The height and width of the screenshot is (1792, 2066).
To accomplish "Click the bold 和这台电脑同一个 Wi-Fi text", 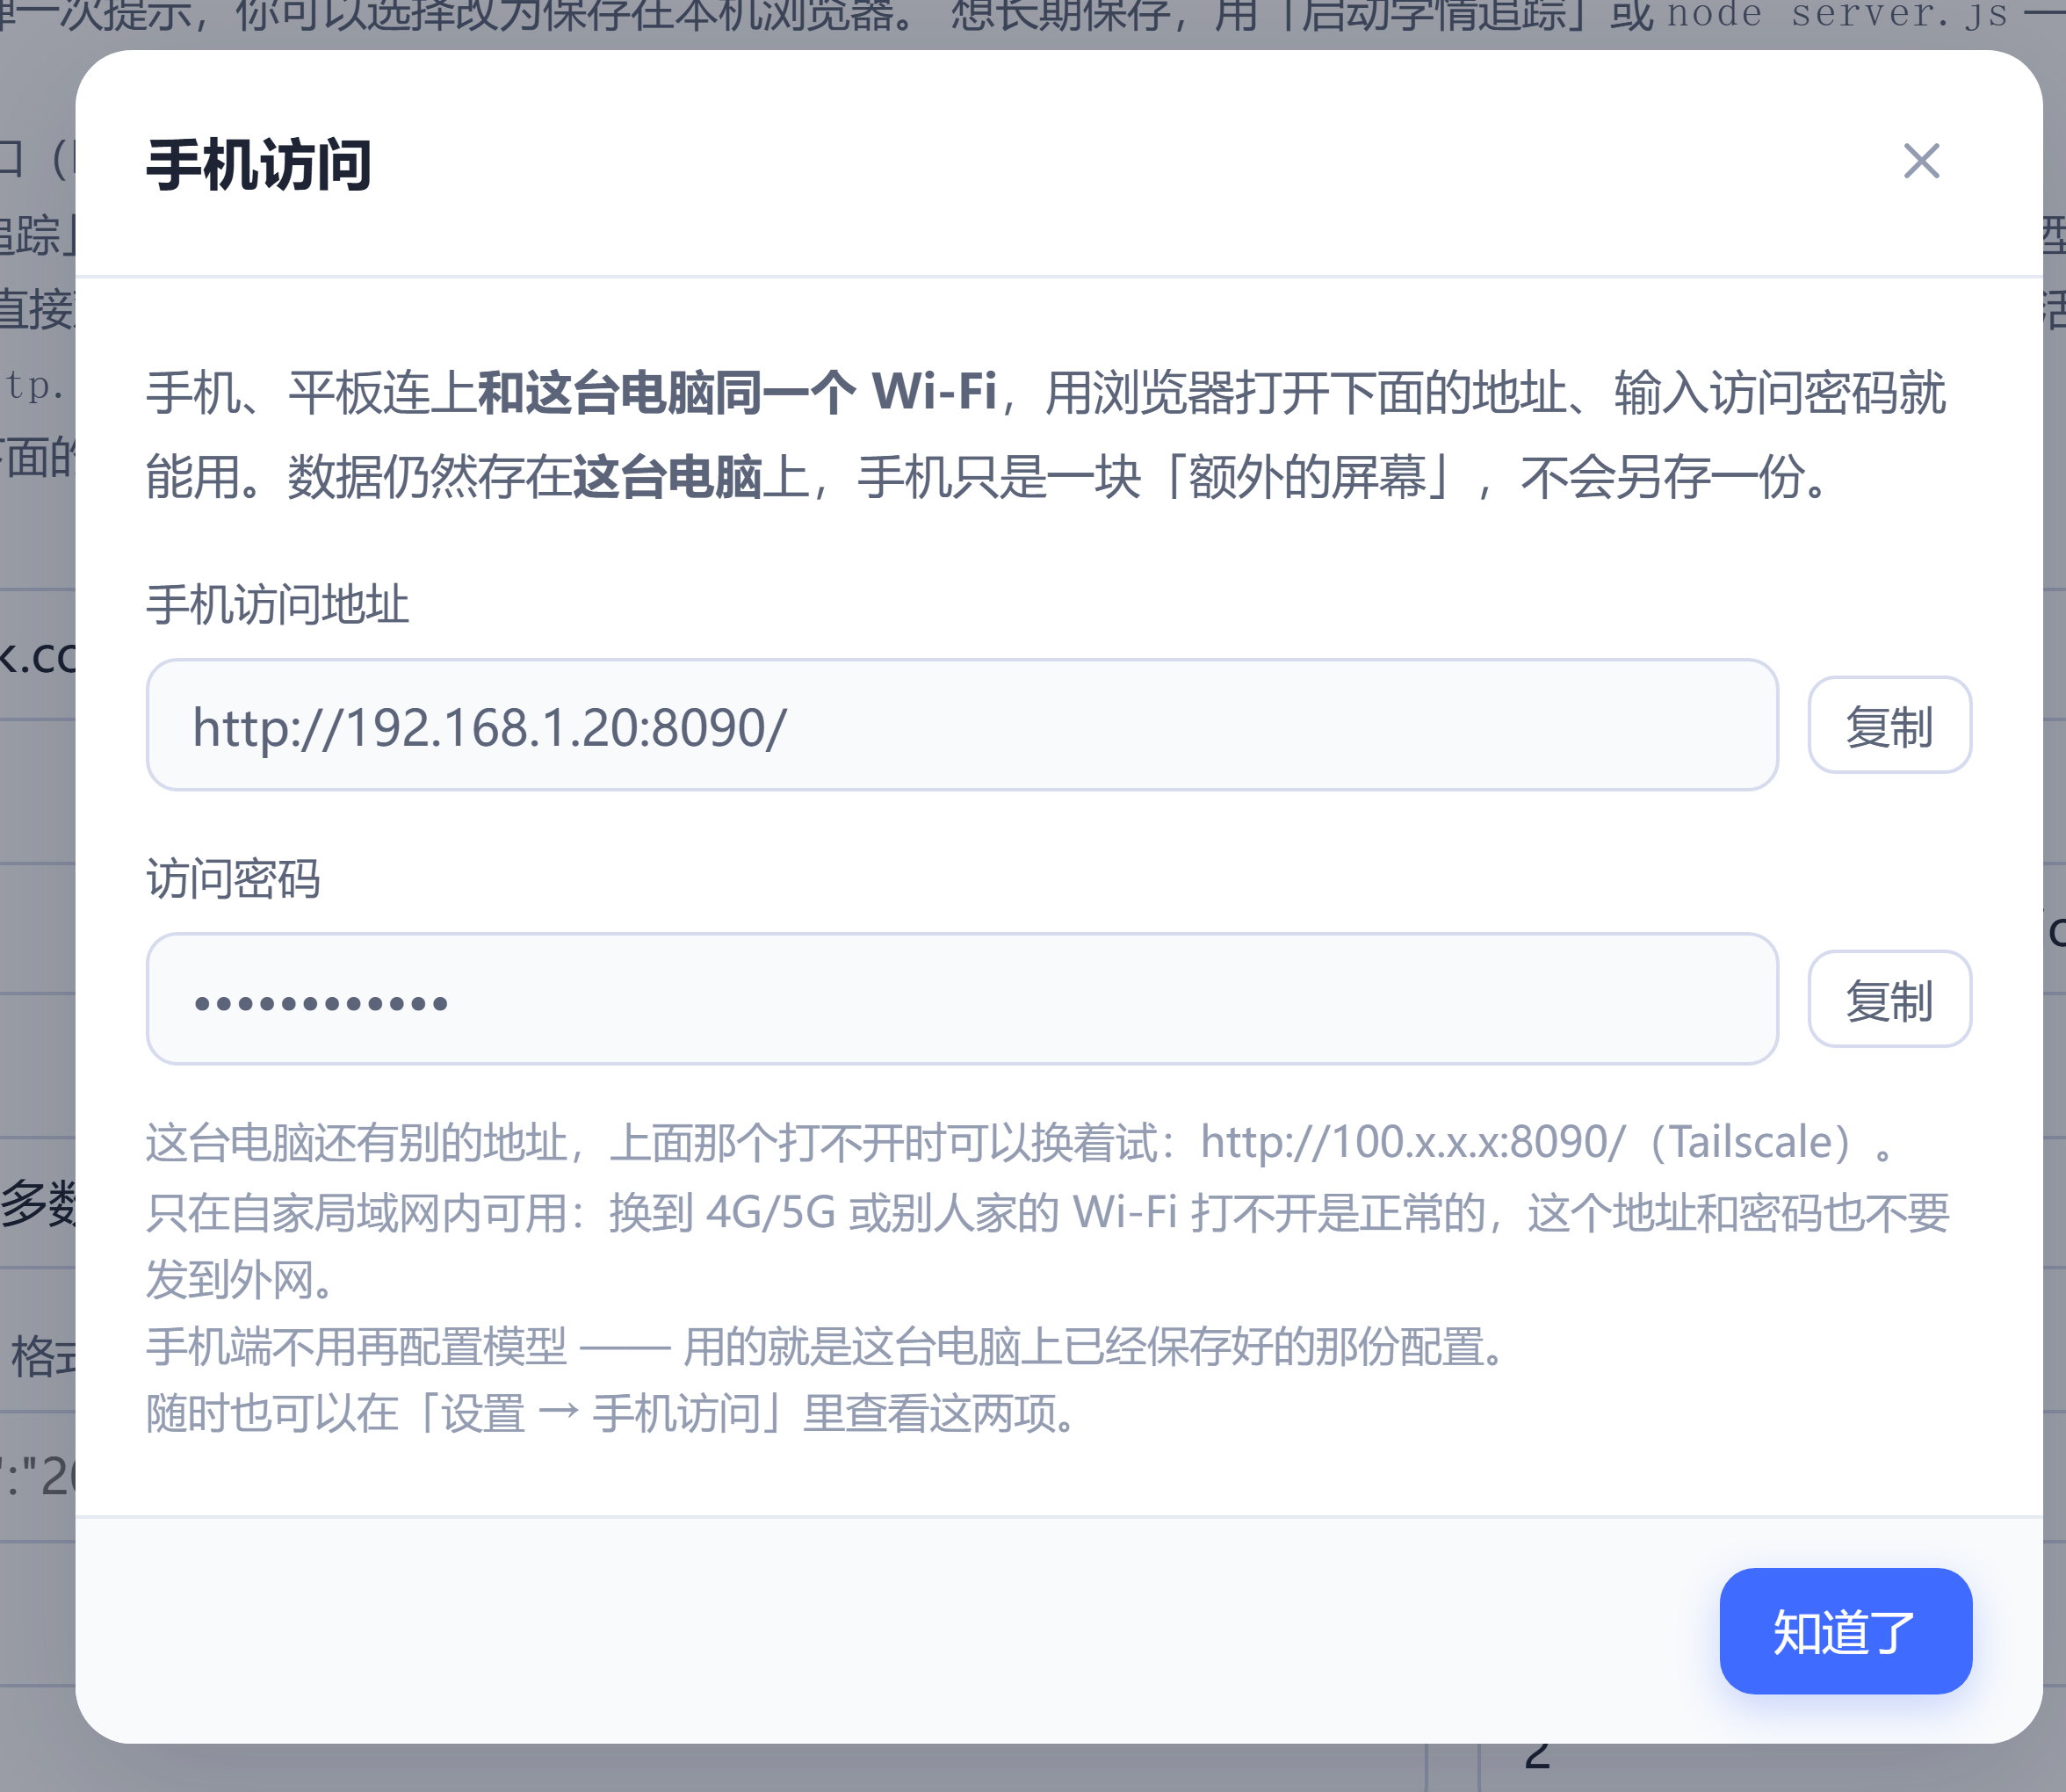I will (x=737, y=392).
